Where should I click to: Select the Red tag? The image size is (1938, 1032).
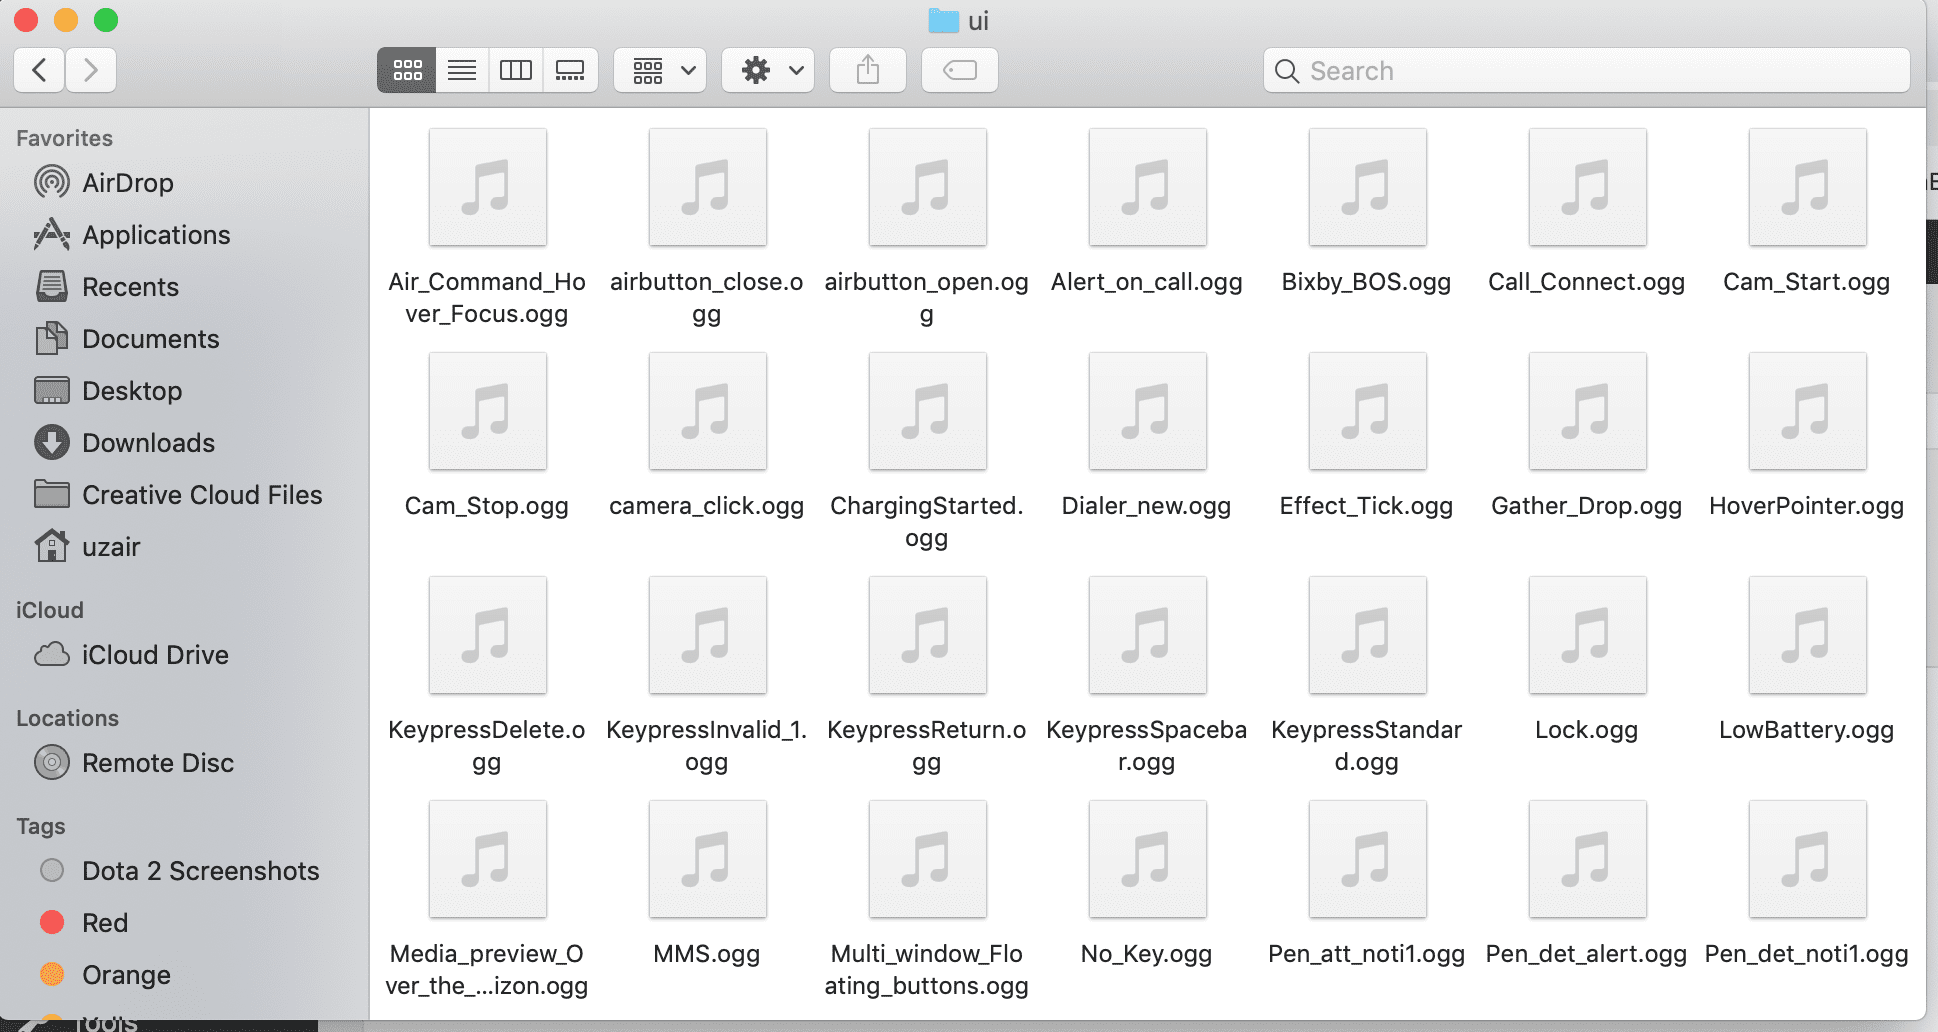pos(104,923)
